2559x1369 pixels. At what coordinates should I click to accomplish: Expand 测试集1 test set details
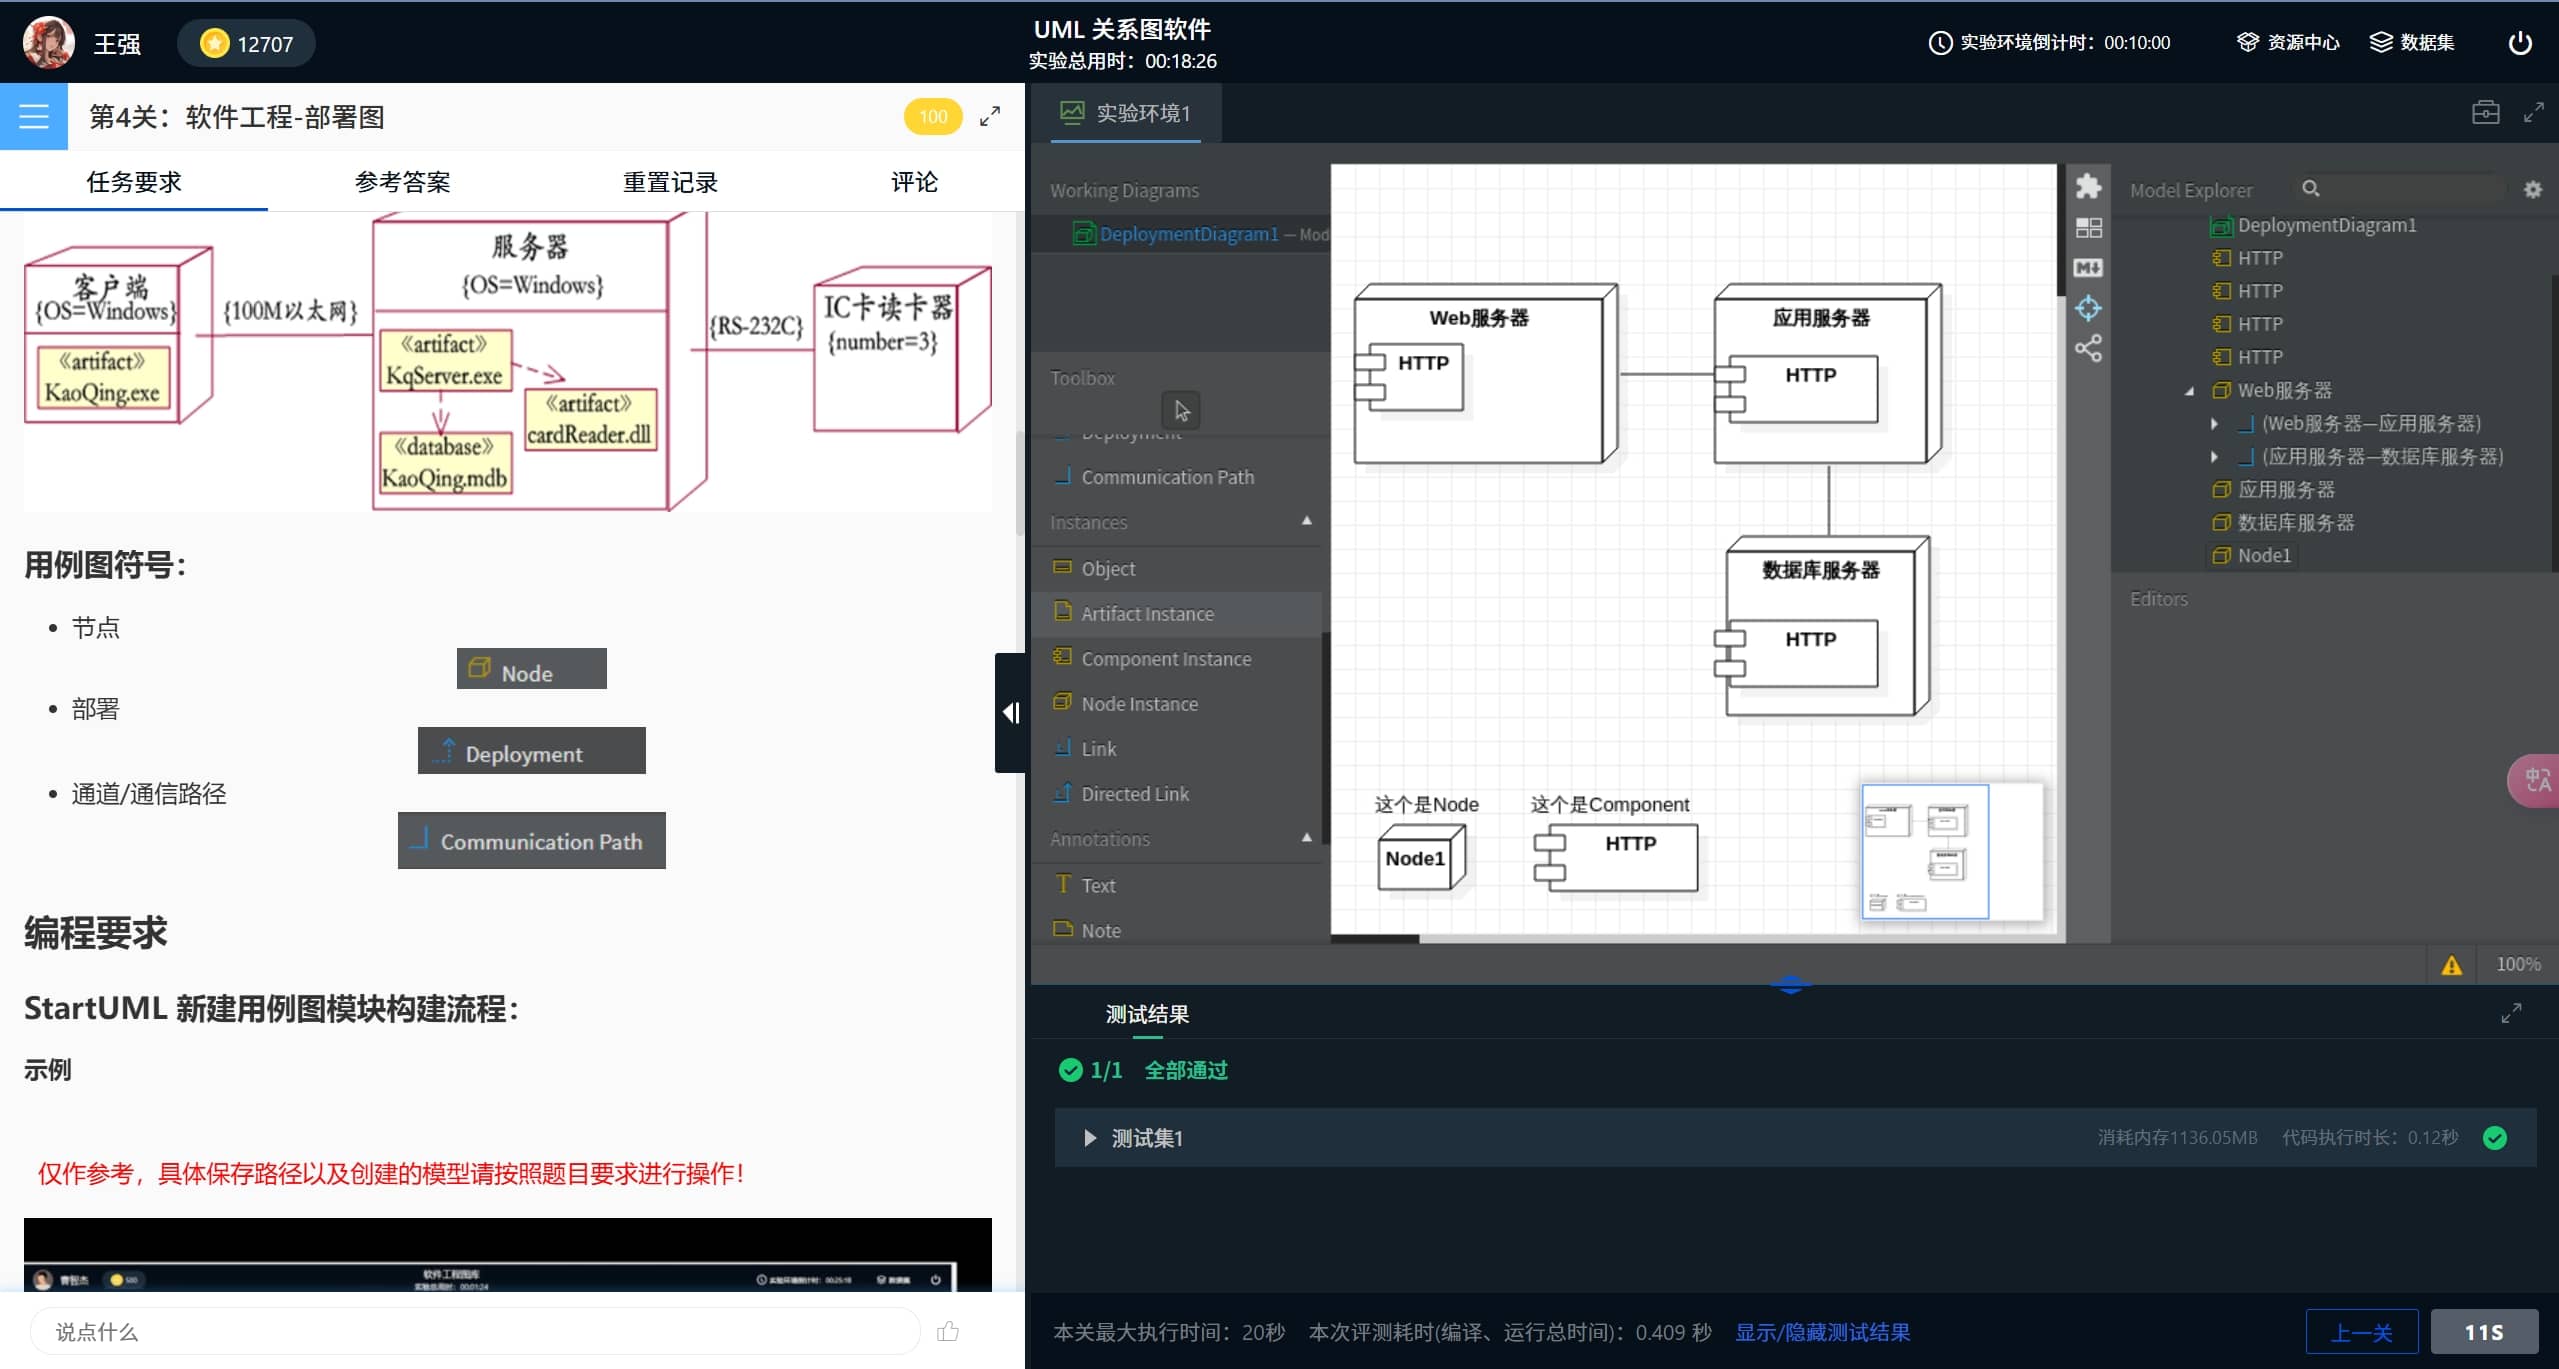click(x=1090, y=1137)
